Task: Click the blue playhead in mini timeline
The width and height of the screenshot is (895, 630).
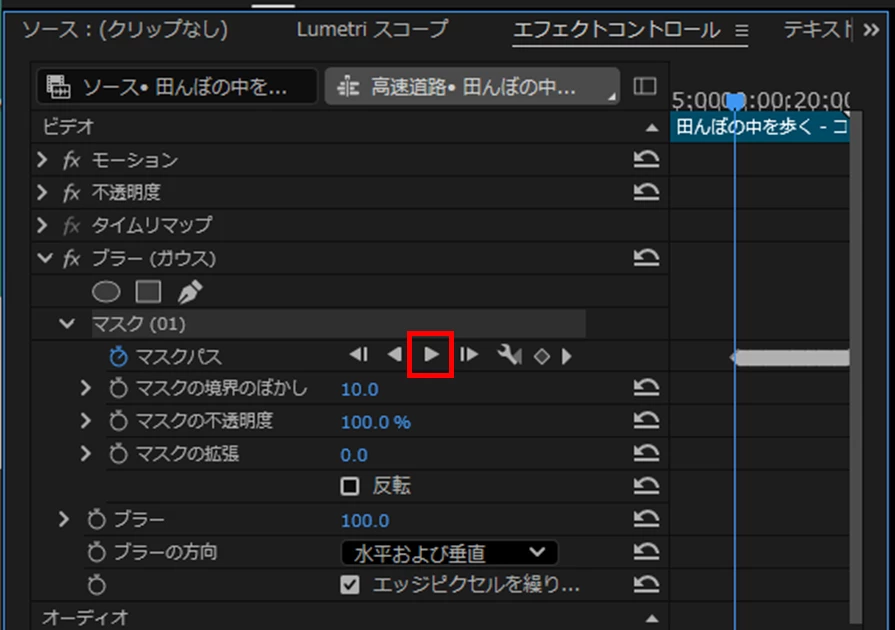Action: [735, 102]
